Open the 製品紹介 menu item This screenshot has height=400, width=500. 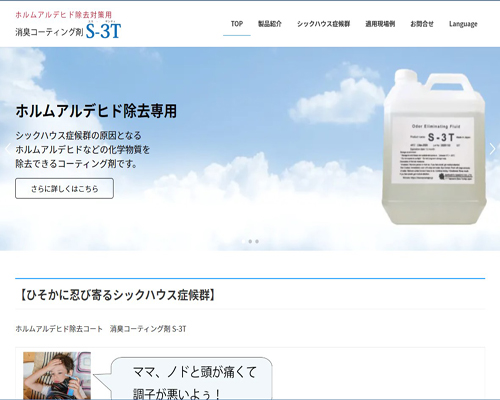pyautogui.click(x=270, y=24)
